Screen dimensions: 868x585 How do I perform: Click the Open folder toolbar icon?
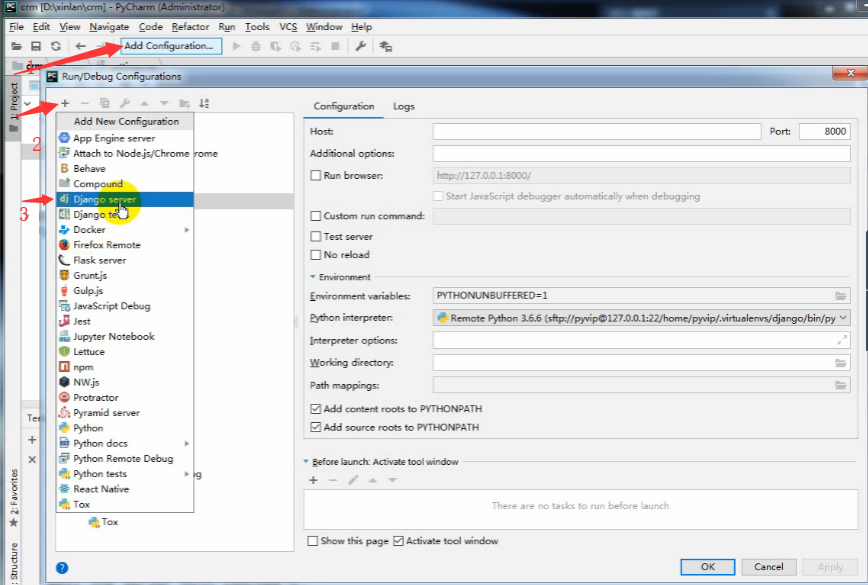point(17,46)
